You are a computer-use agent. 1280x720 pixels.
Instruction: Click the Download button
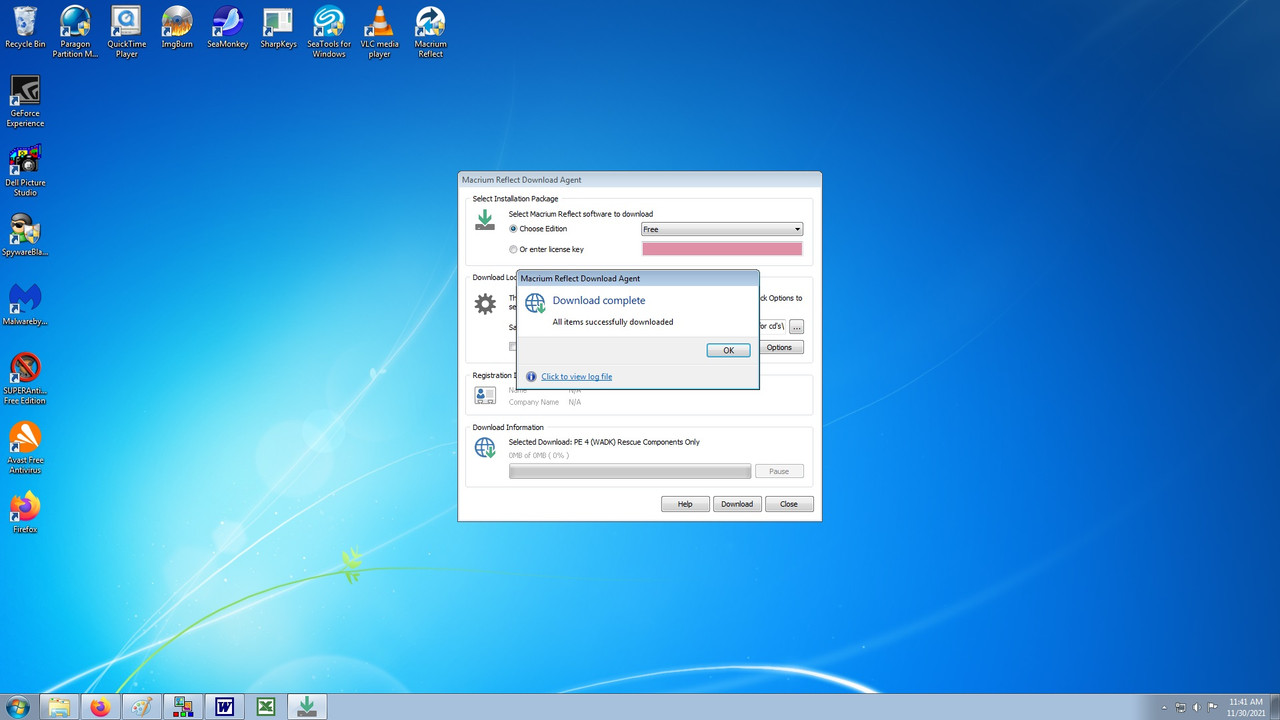[737, 504]
